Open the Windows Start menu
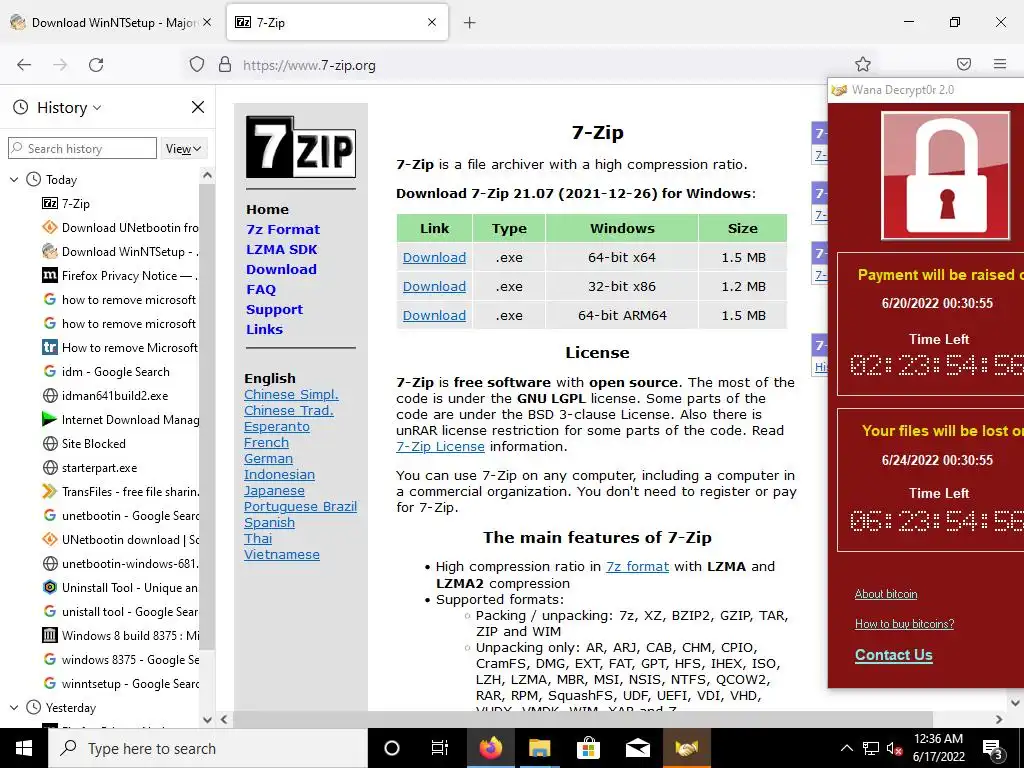 point(24,748)
